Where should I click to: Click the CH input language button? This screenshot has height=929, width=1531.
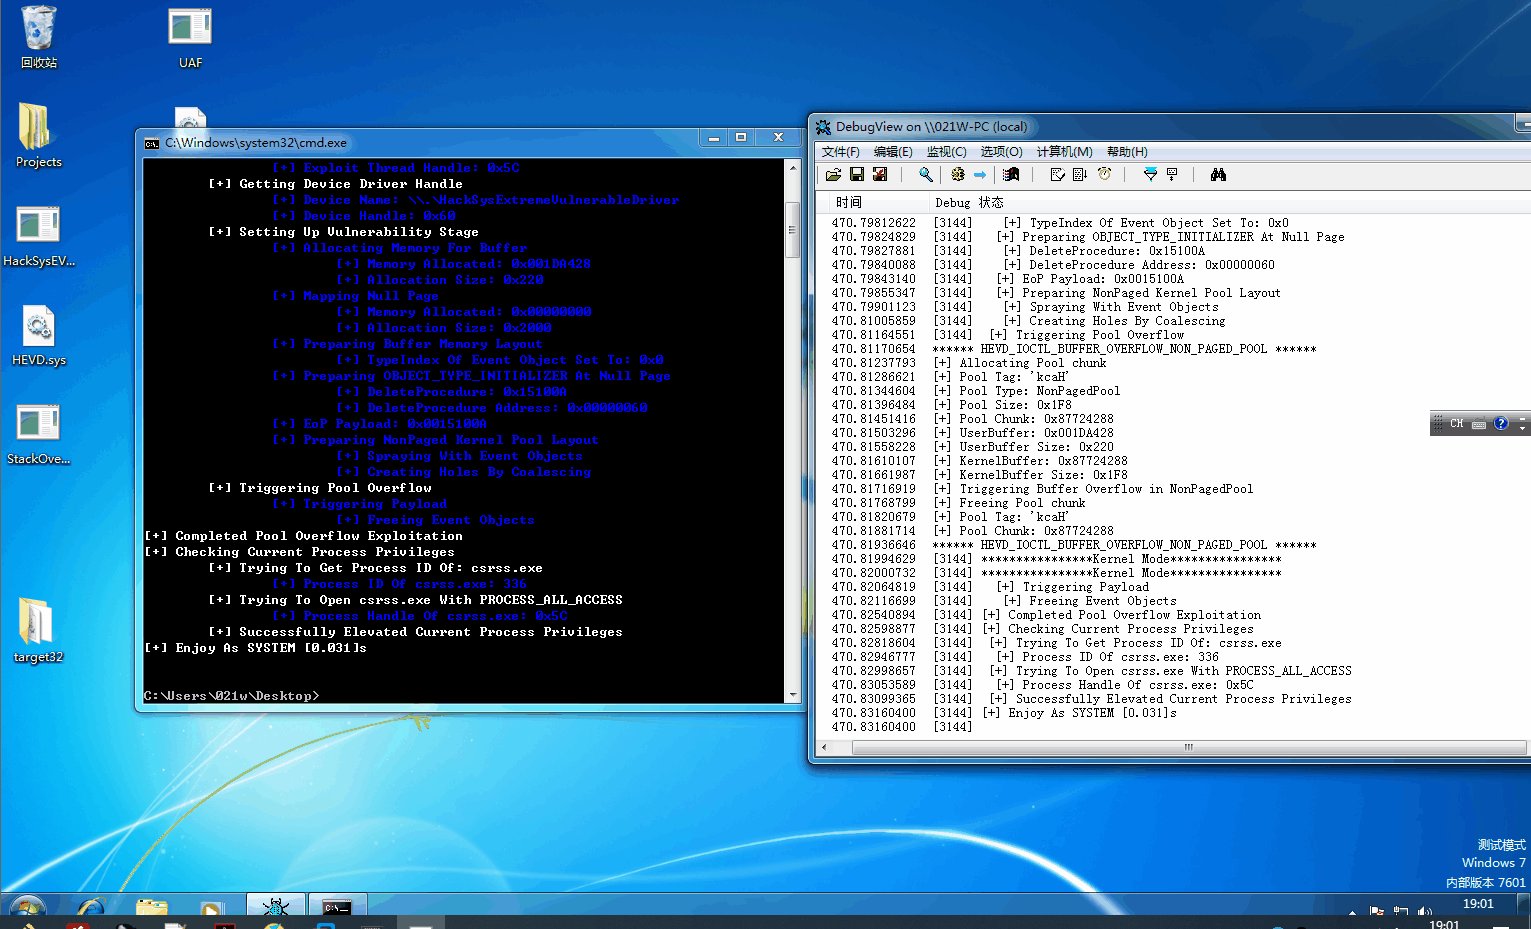[x=1457, y=424]
